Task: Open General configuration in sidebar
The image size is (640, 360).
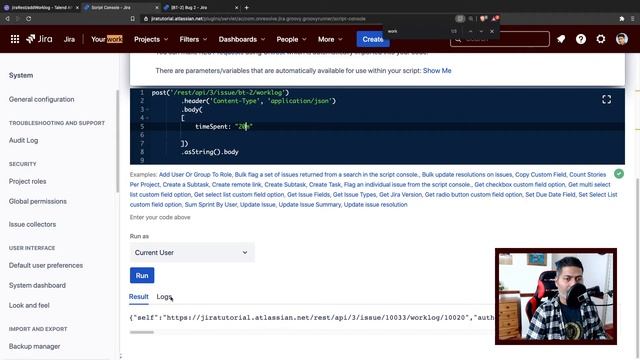Action: pyautogui.click(x=42, y=99)
